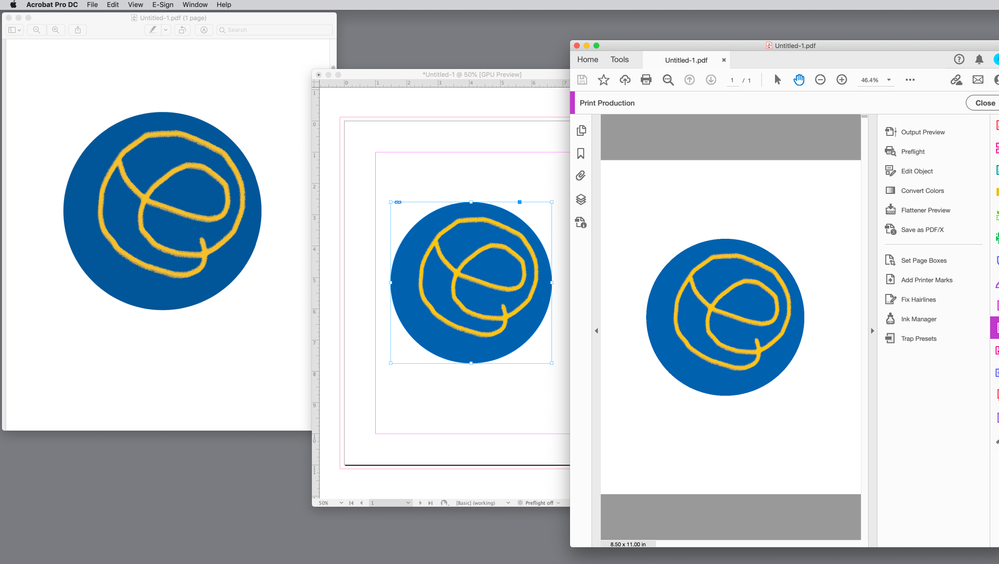This screenshot has width=999, height=564.
Task: Select Fix Hairlines tool
Action: click(x=910, y=299)
